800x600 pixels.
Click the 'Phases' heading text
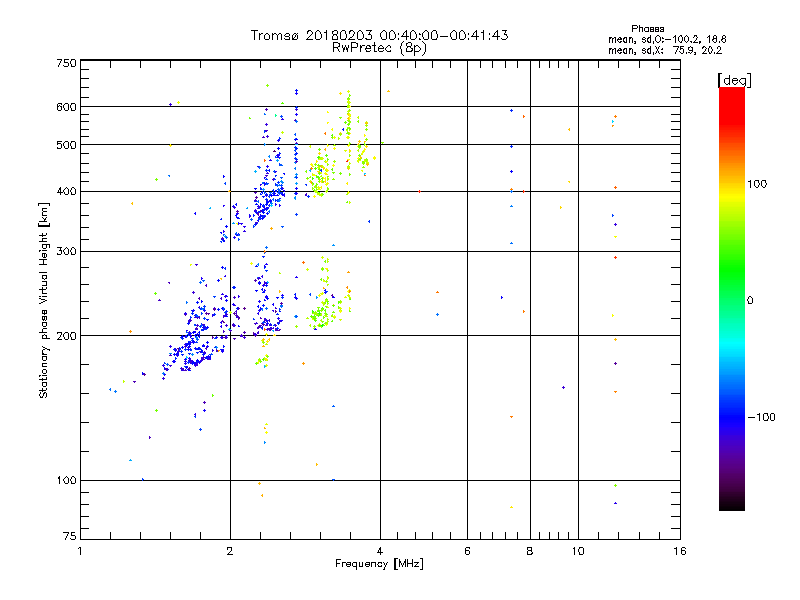[647, 29]
